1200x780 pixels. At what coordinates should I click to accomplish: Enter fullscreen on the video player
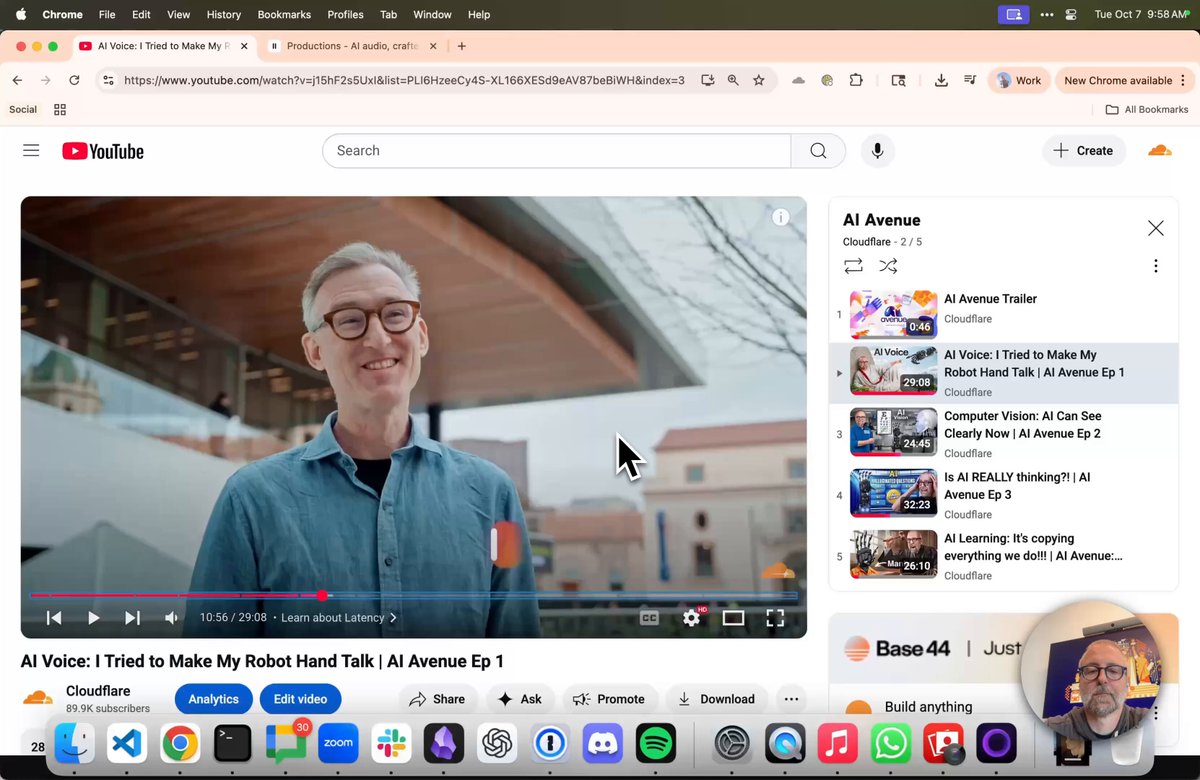[775, 618]
